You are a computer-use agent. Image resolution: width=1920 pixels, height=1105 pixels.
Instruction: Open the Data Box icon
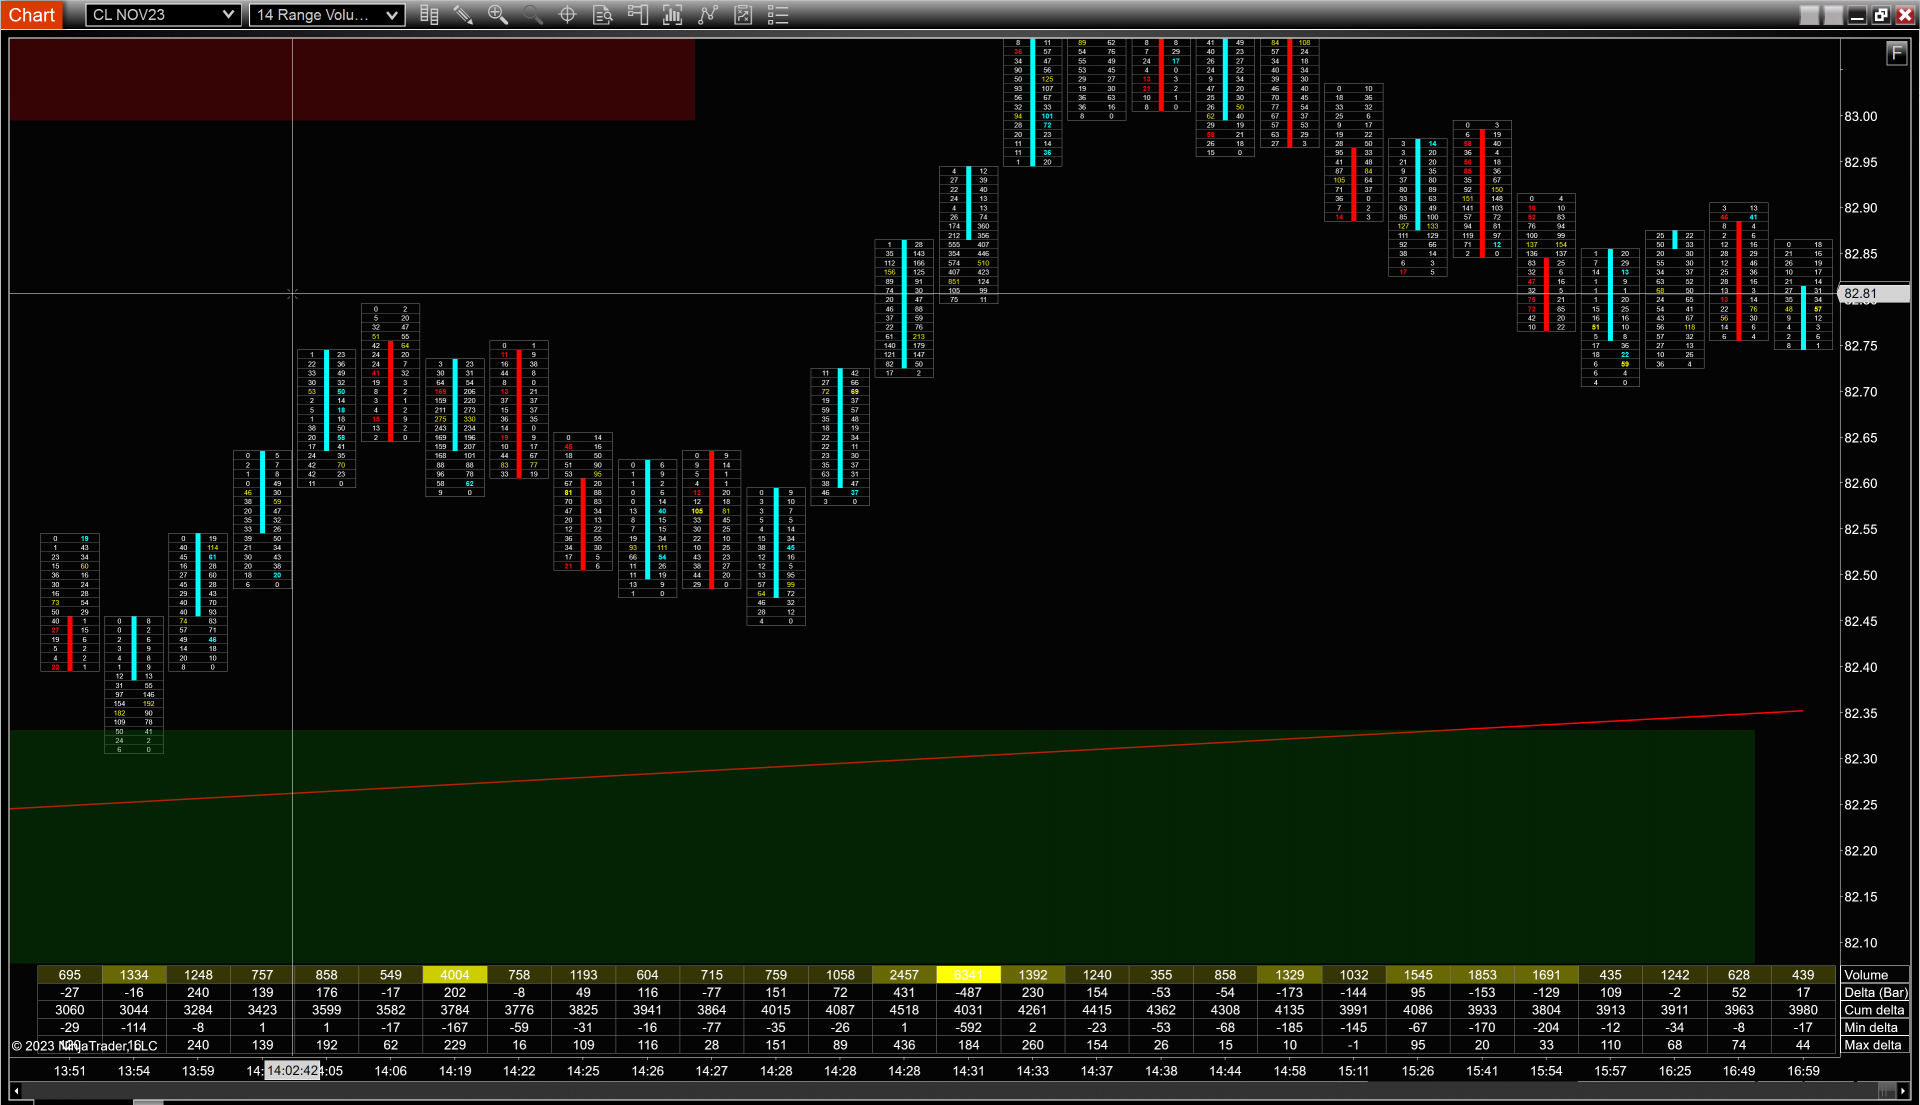click(602, 15)
